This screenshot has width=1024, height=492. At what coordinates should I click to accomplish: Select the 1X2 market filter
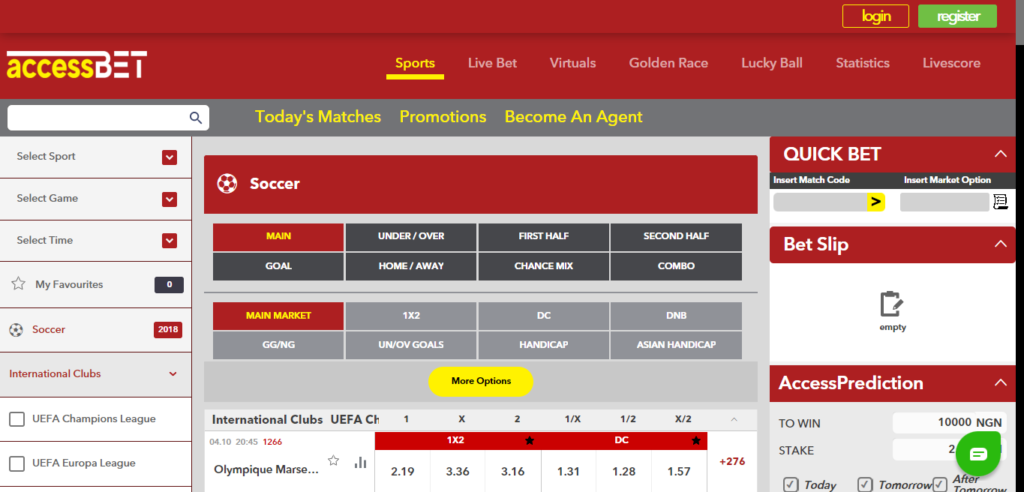pos(411,316)
